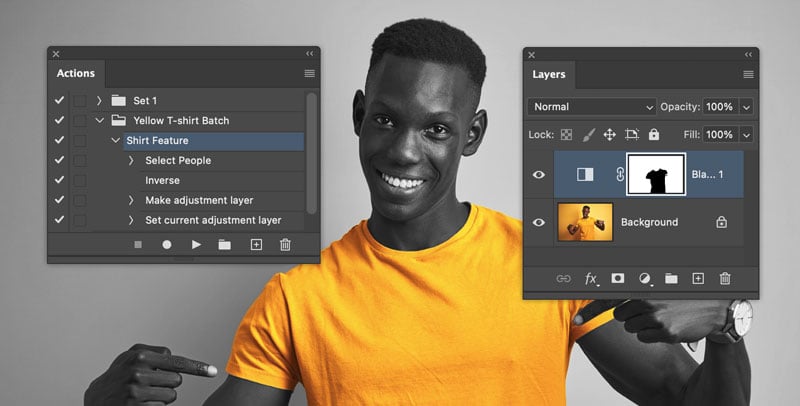Create new fill or adjustment layer icon

645,279
